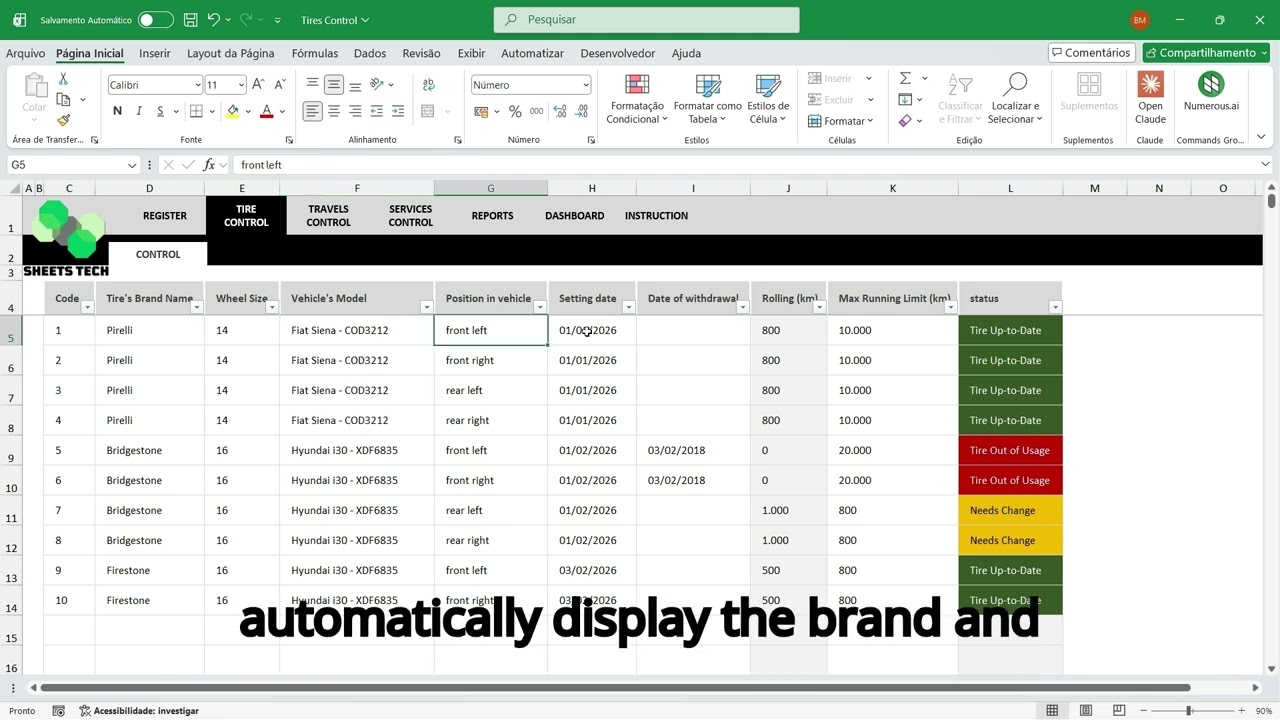Click the wrap text icon
Screen dimensions: 1280x720
[428, 85]
